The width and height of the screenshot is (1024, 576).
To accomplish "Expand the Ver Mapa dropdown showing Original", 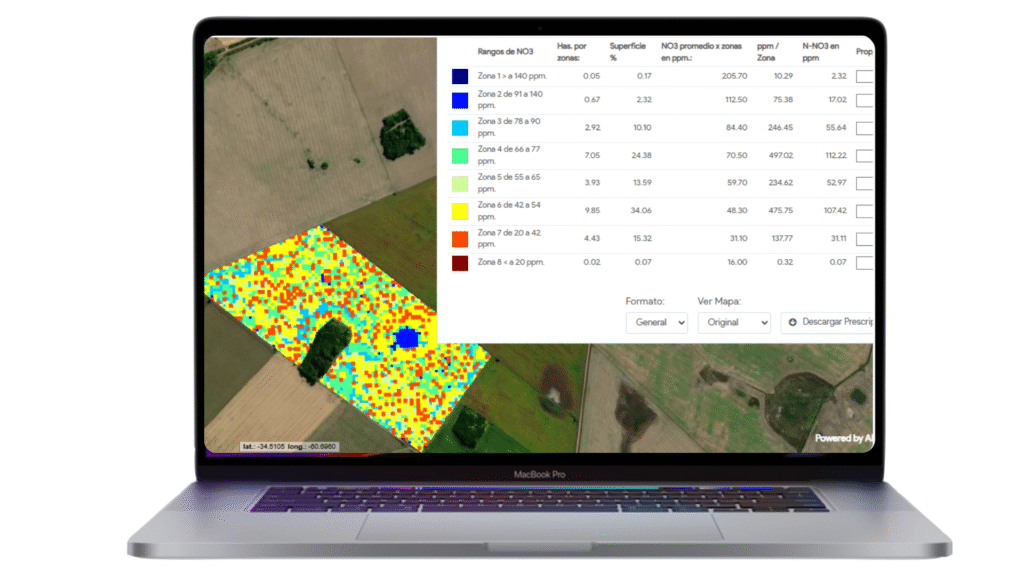I will (x=733, y=323).
